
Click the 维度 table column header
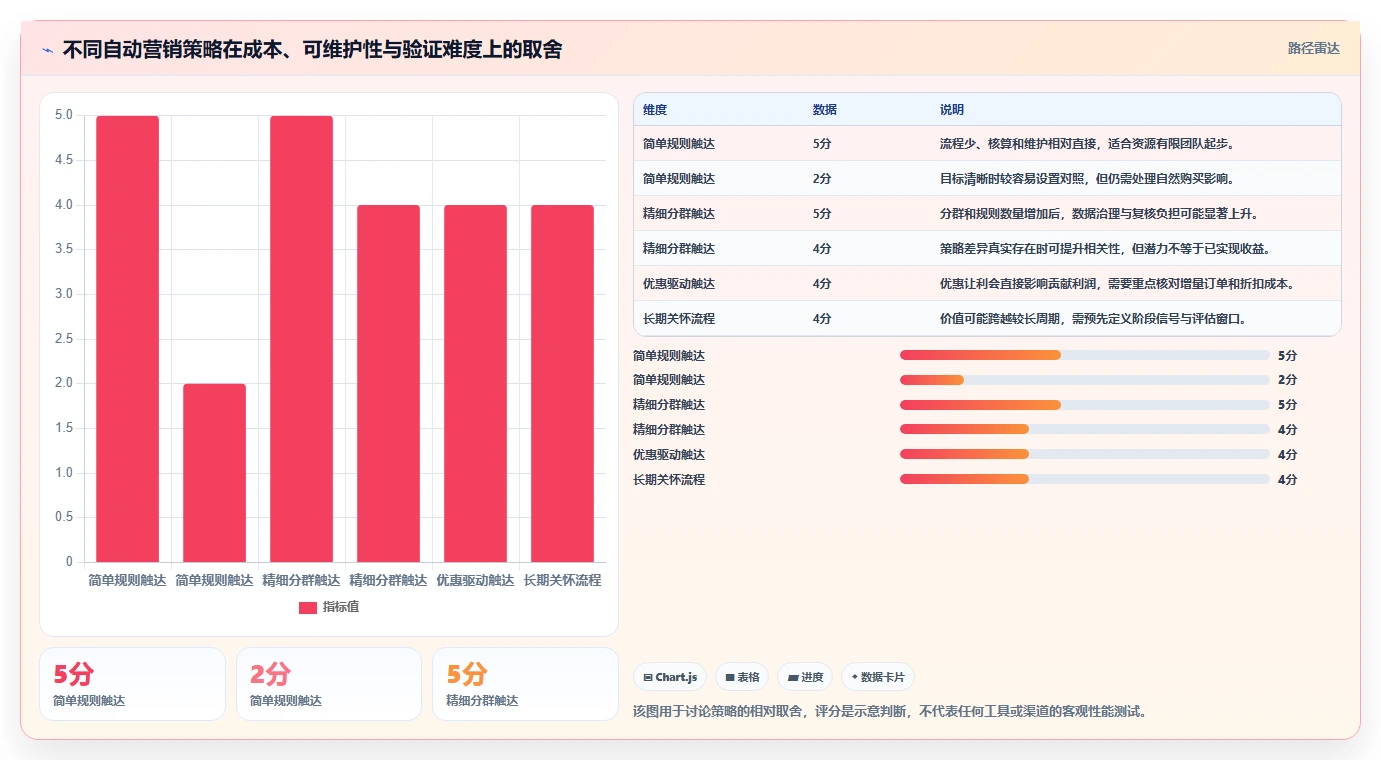pyautogui.click(x=655, y=110)
